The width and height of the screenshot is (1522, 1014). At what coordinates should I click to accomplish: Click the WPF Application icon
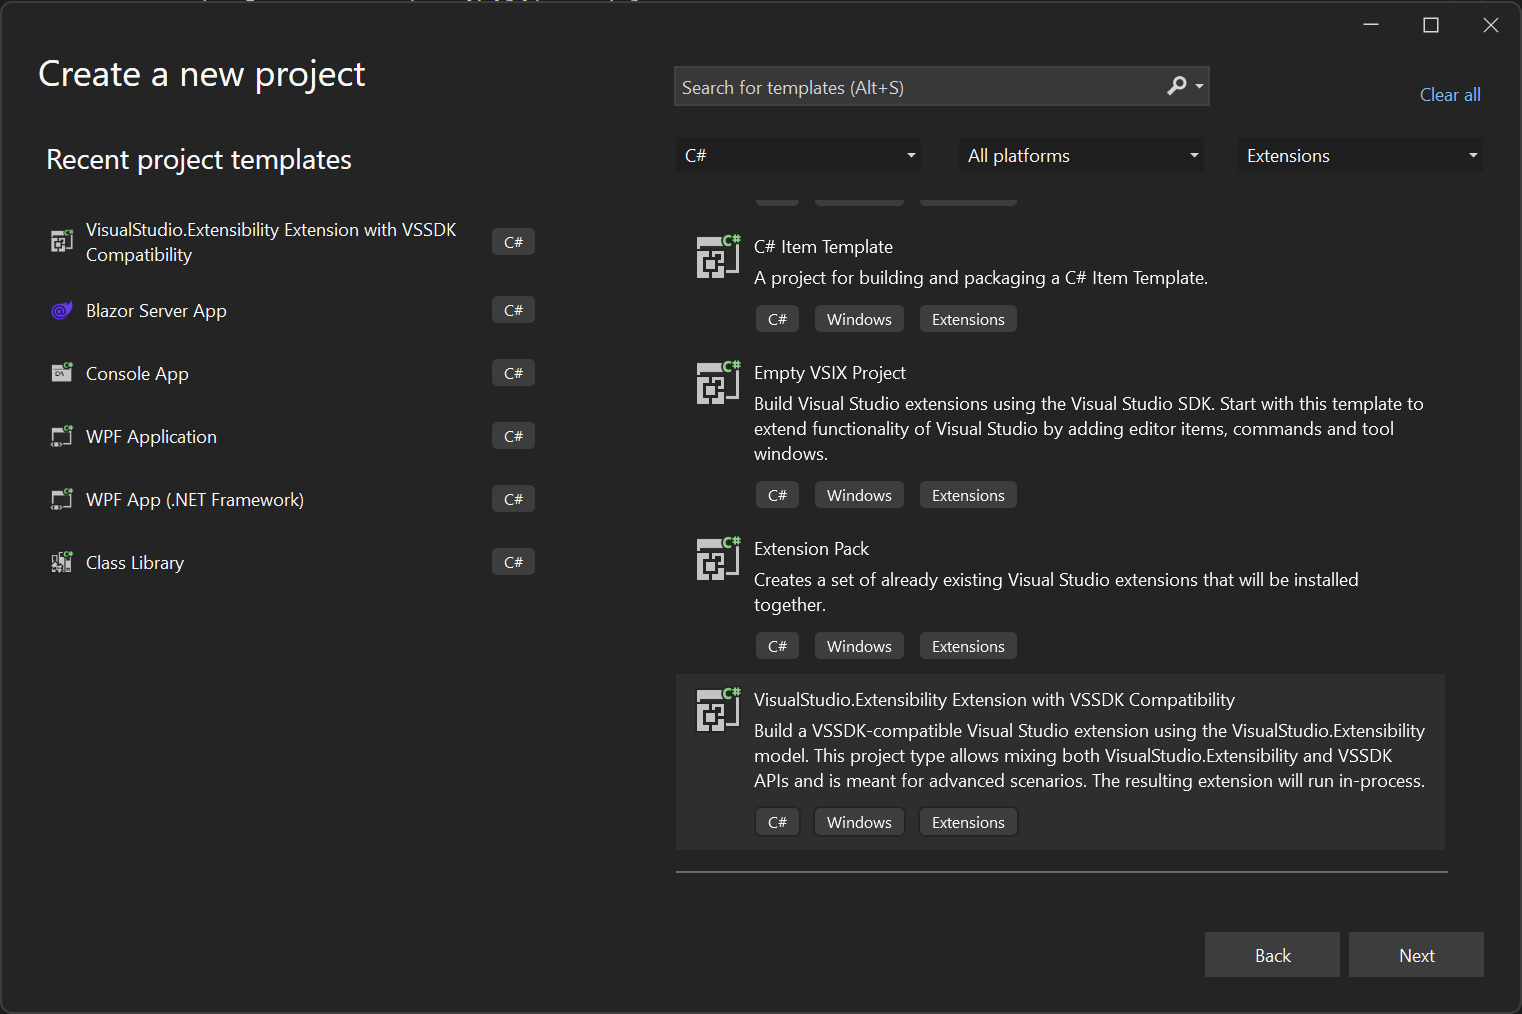pyautogui.click(x=62, y=436)
